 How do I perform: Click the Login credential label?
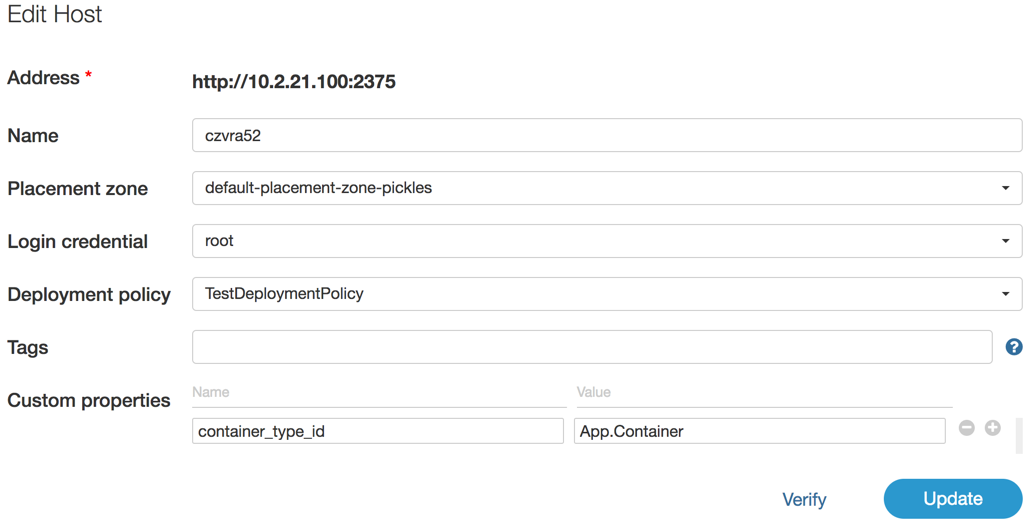click(77, 242)
